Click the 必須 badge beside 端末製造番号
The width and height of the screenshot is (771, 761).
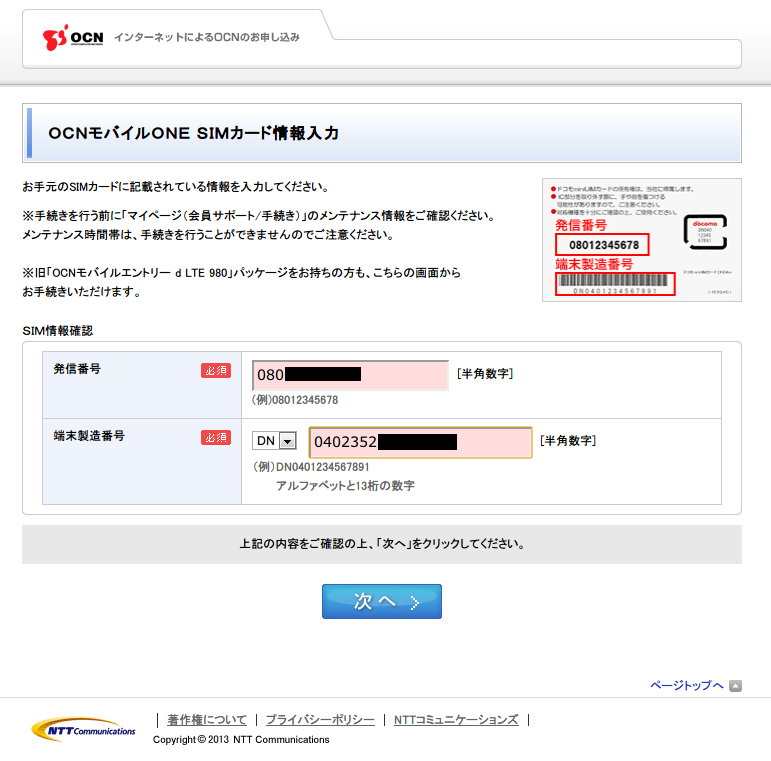click(216, 438)
